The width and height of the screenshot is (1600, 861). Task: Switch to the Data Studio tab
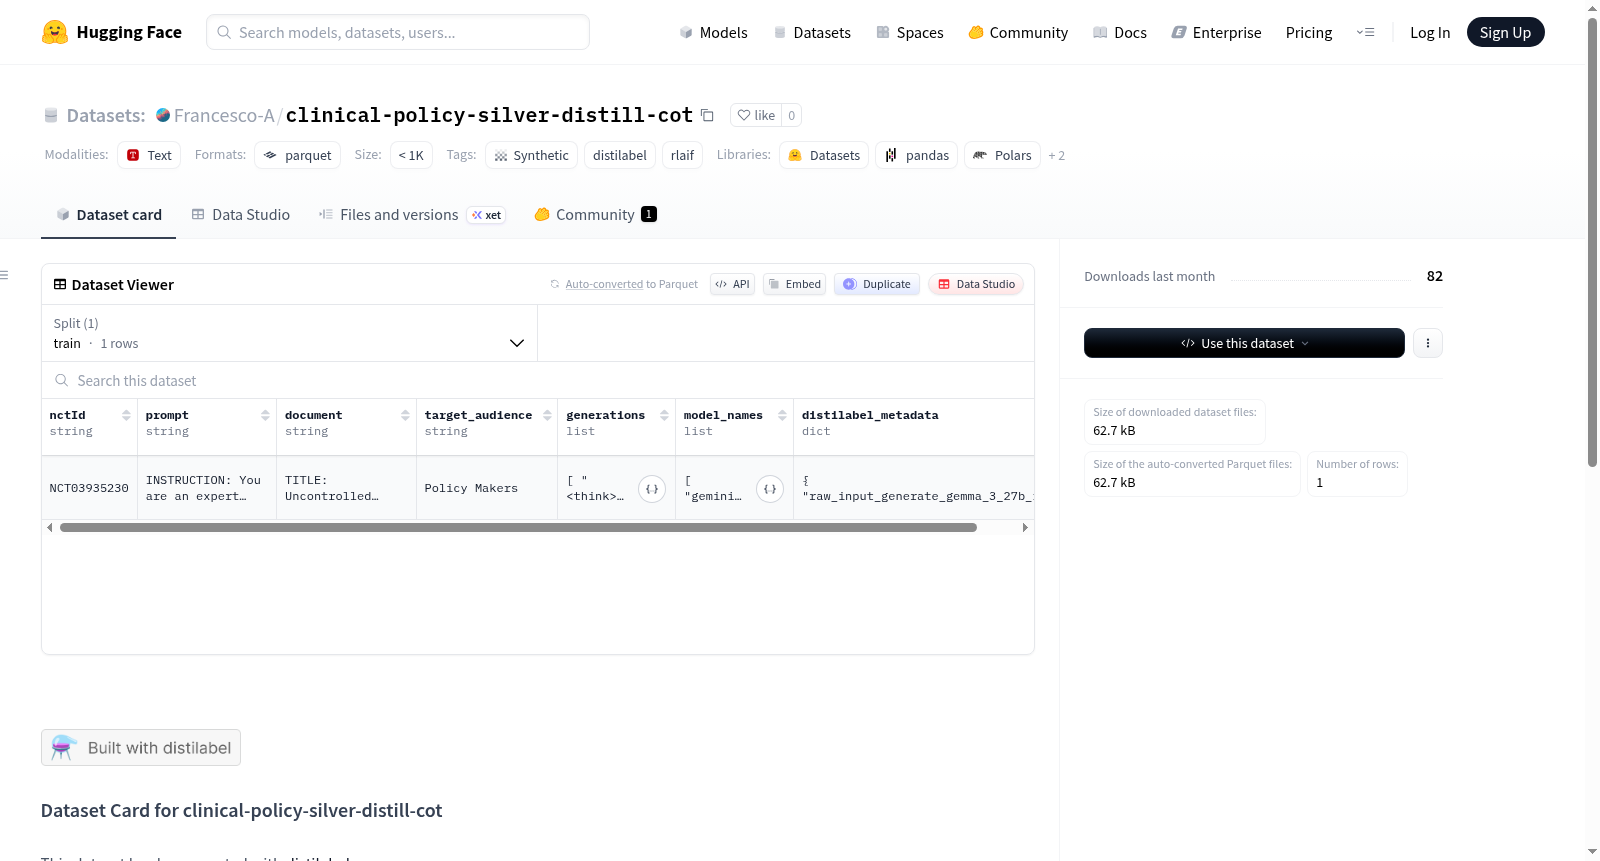[241, 215]
